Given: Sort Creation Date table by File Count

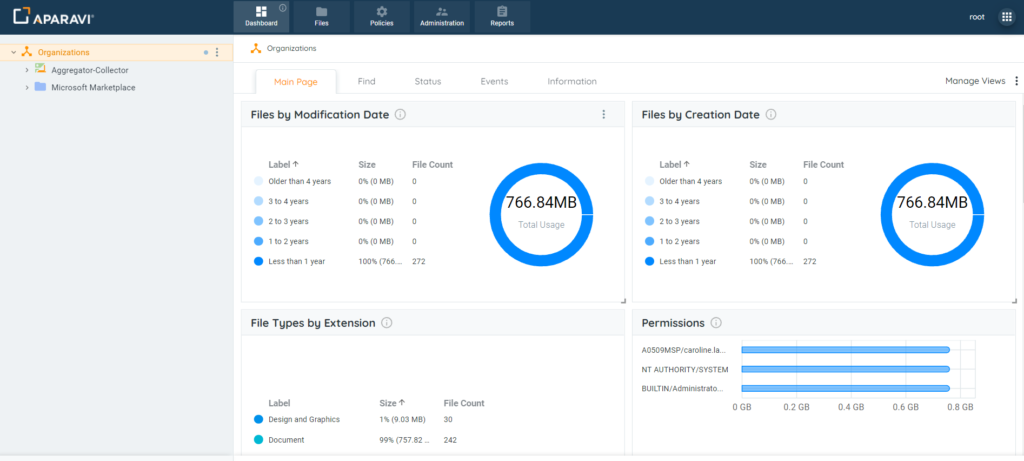Looking at the screenshot, I should 824,165.
